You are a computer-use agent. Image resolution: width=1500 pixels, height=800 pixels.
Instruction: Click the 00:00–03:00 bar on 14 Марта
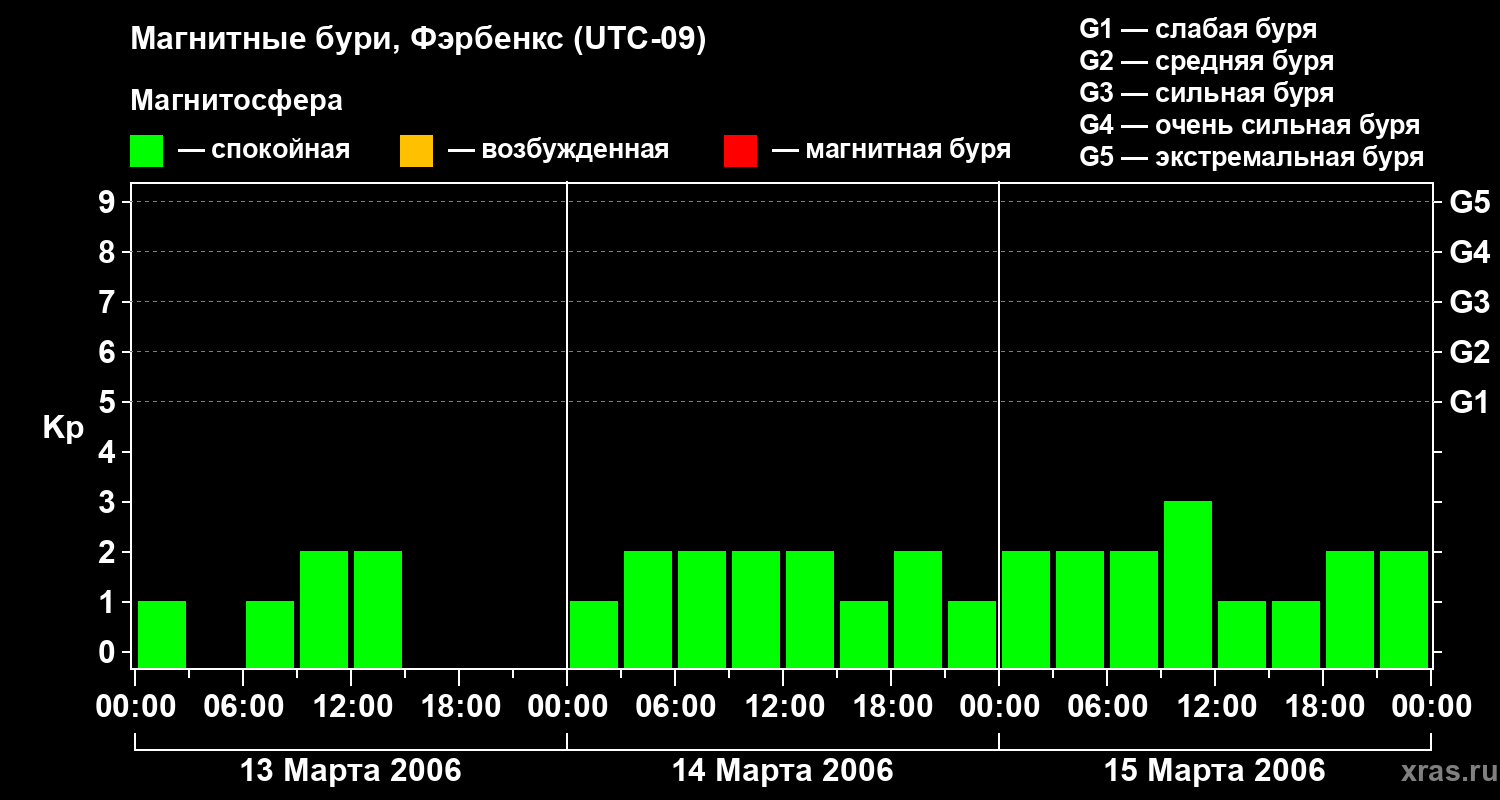point(594,634)
